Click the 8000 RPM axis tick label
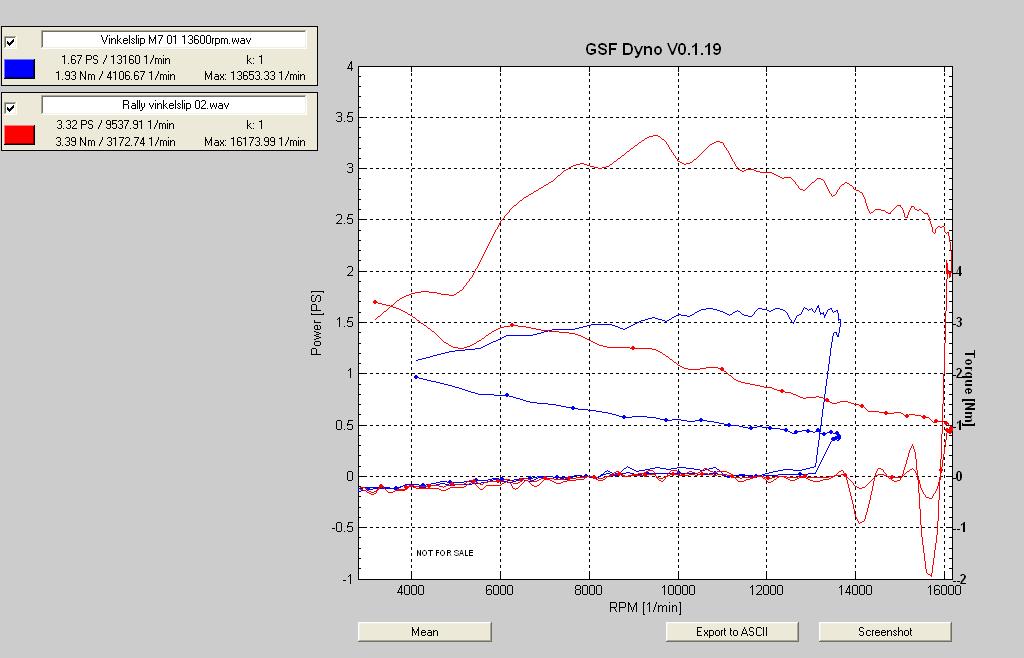The image size is (1024, 658). [x=589, y=590]
